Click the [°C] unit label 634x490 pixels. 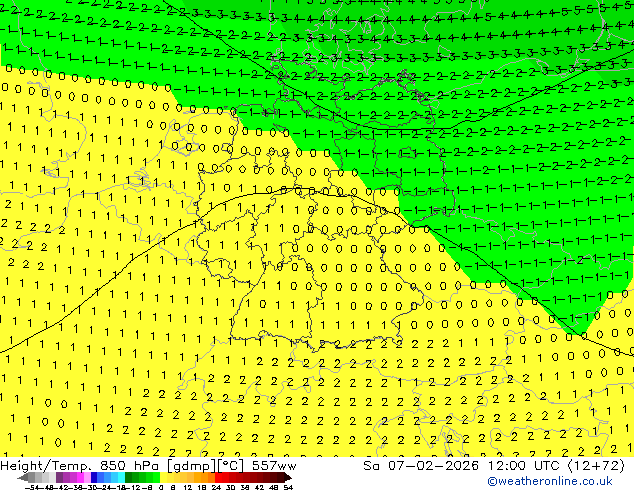(231, 466)
